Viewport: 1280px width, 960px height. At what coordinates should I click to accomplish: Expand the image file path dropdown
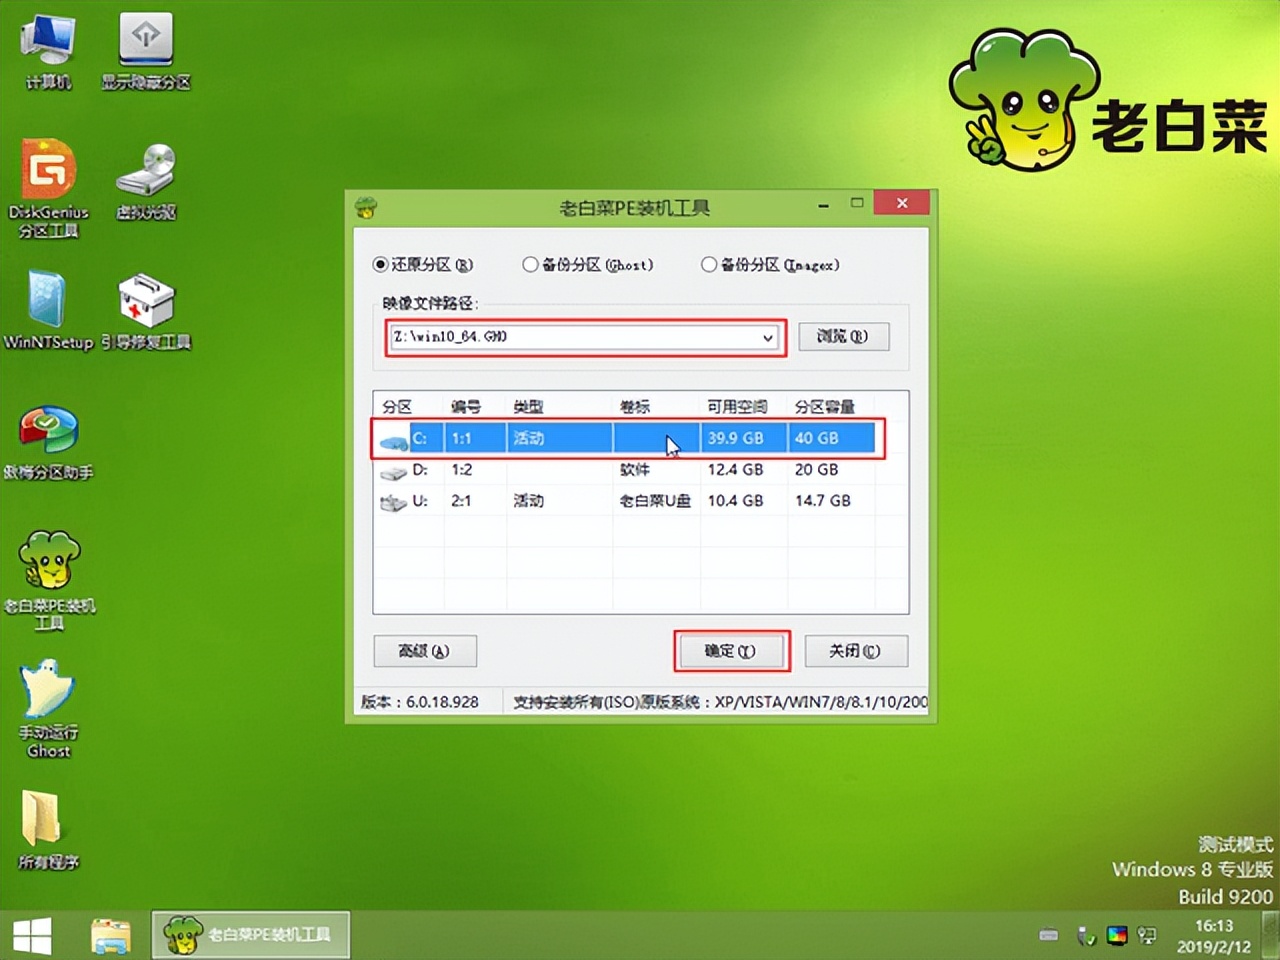pos(767,338)
